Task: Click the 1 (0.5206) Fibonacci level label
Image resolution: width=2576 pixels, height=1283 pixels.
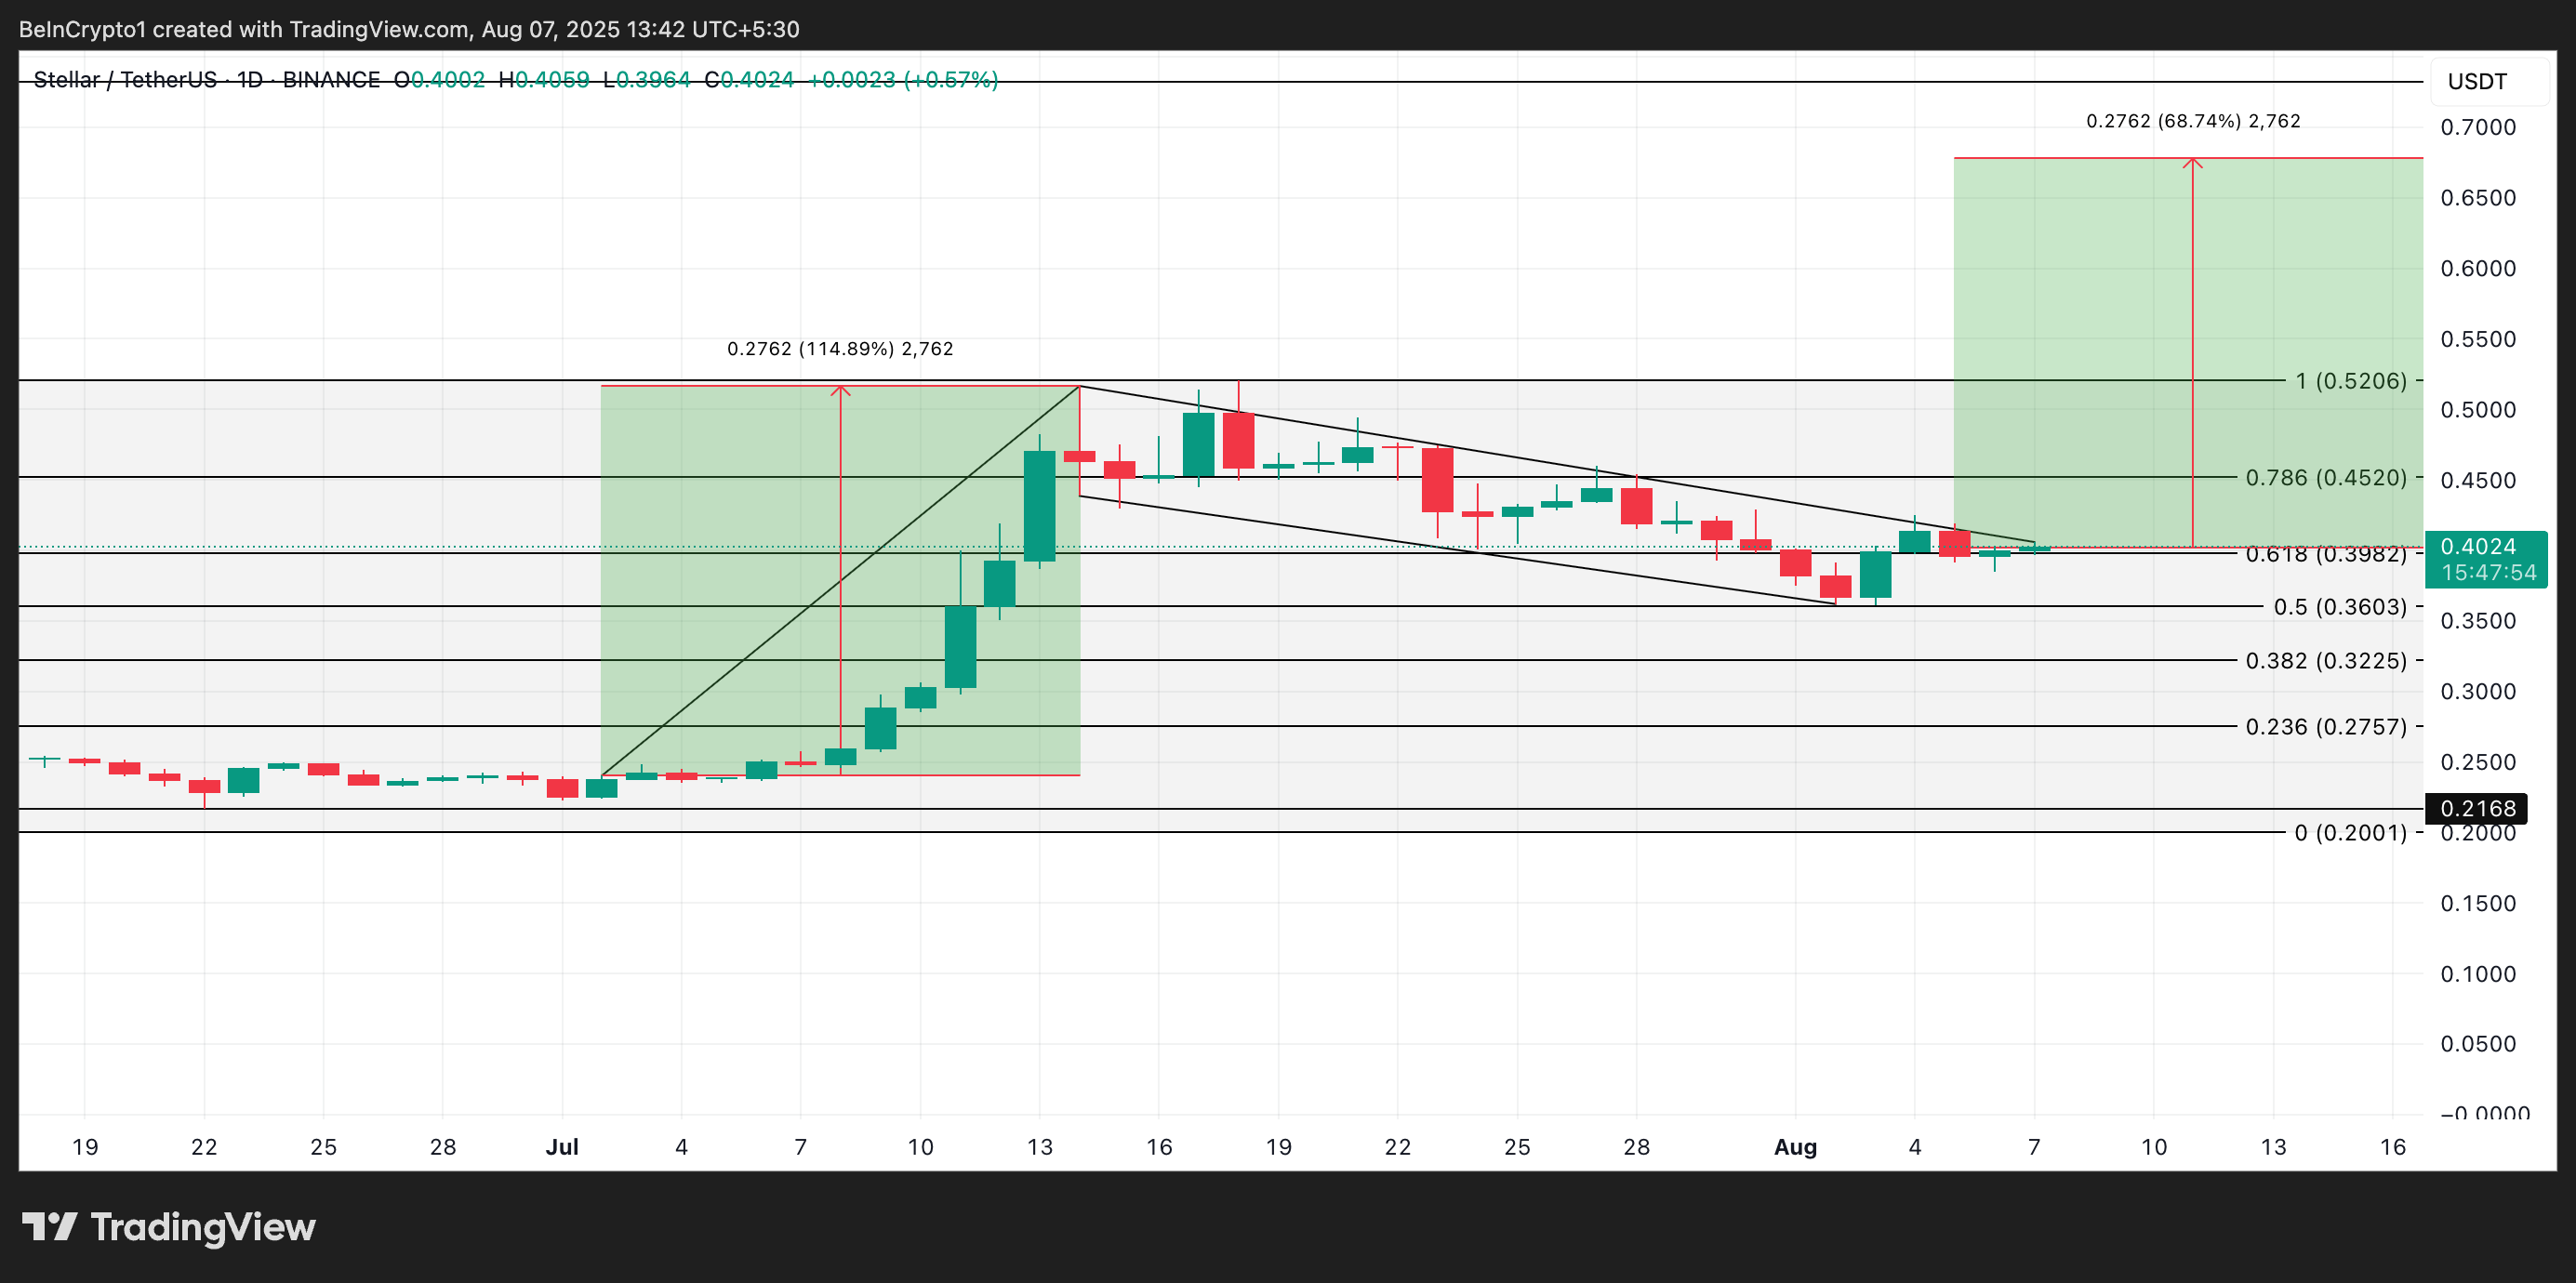Action: pos(2350,380)
